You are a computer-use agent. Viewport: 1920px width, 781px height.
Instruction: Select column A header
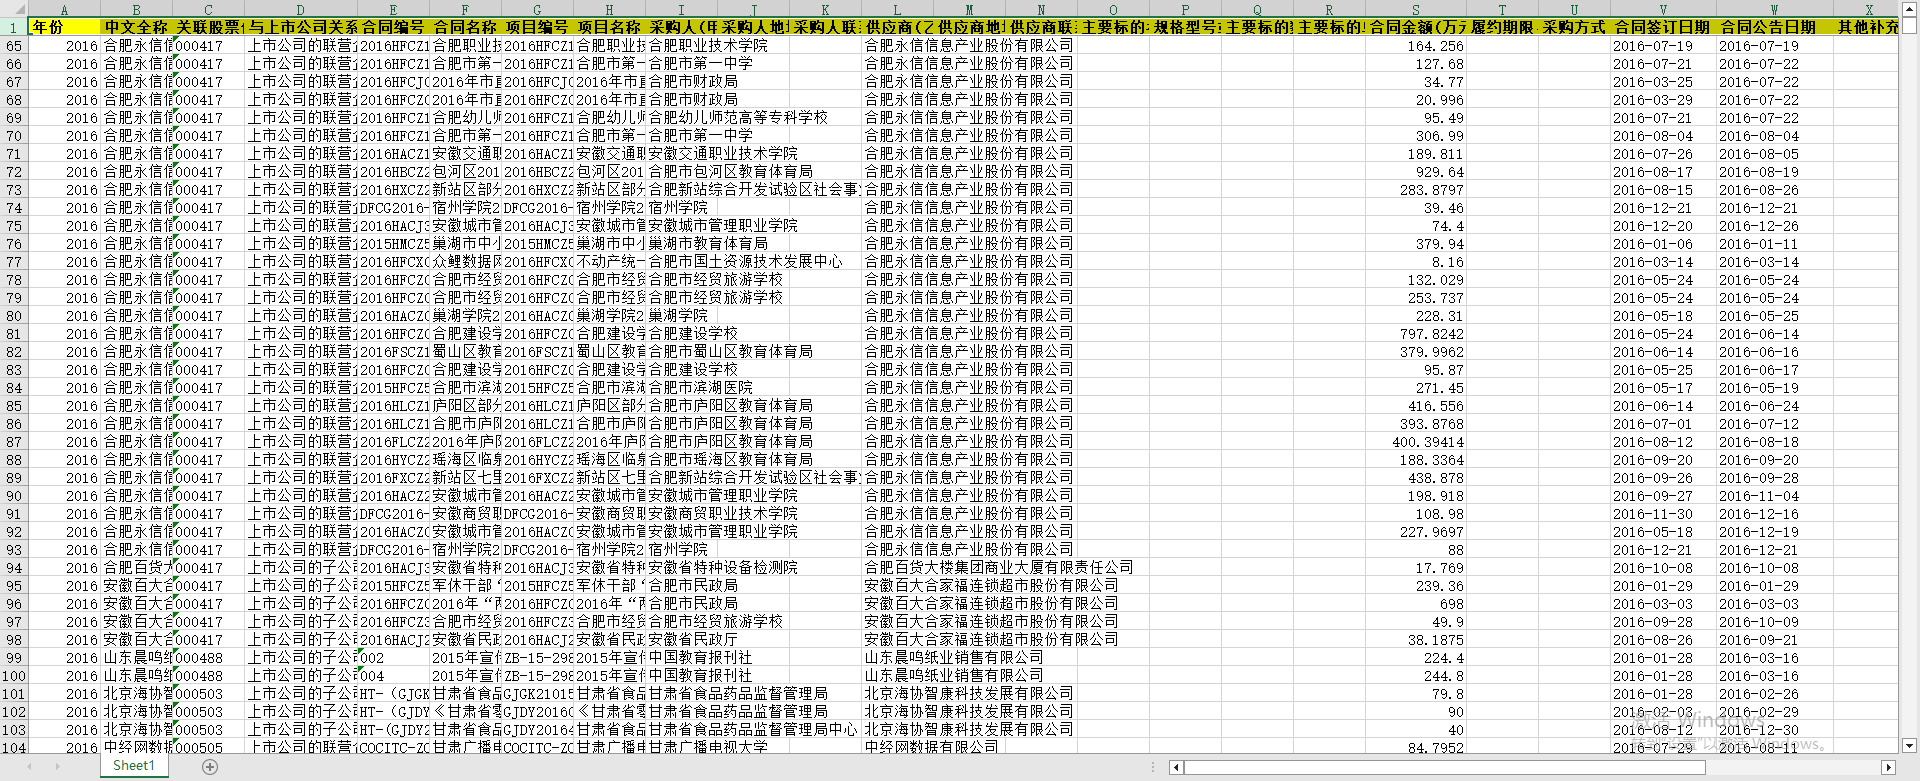(x=64, y=10)
